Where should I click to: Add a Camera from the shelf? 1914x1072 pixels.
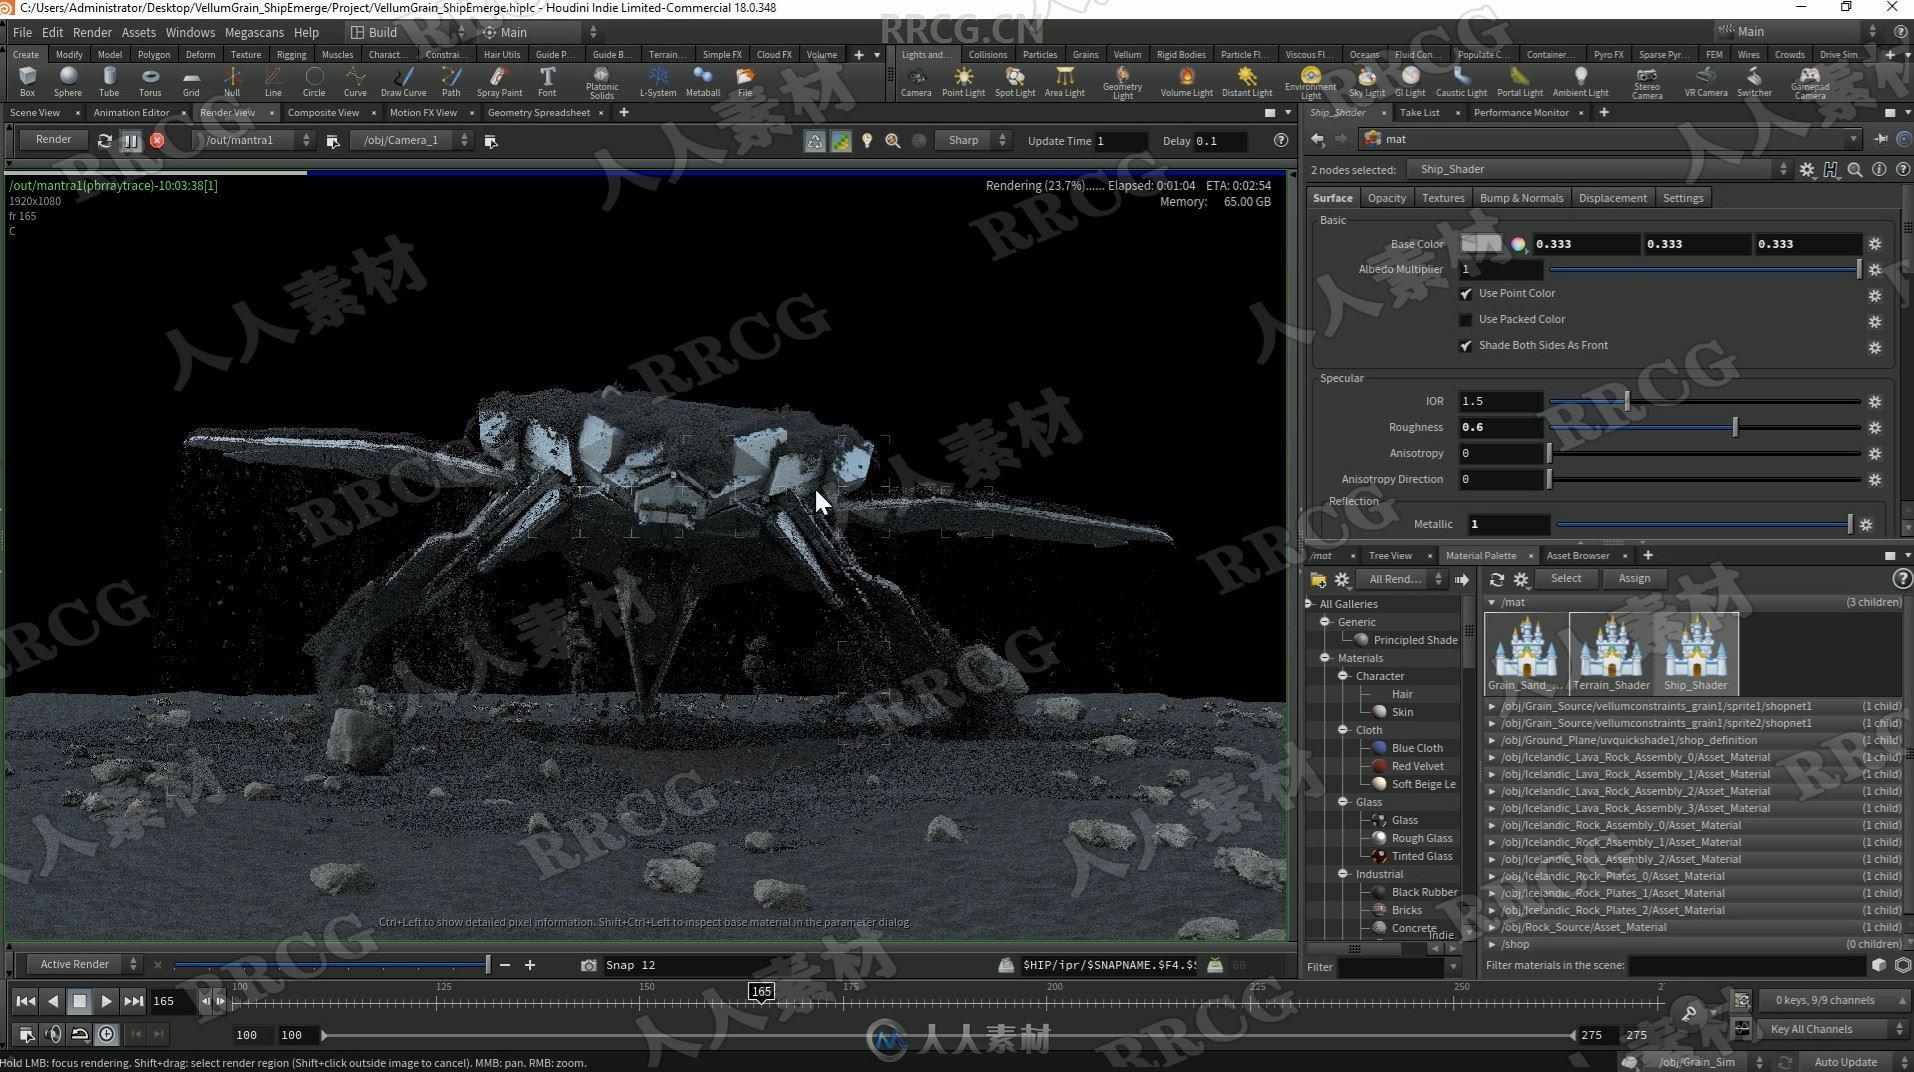(x=916, y=81)
